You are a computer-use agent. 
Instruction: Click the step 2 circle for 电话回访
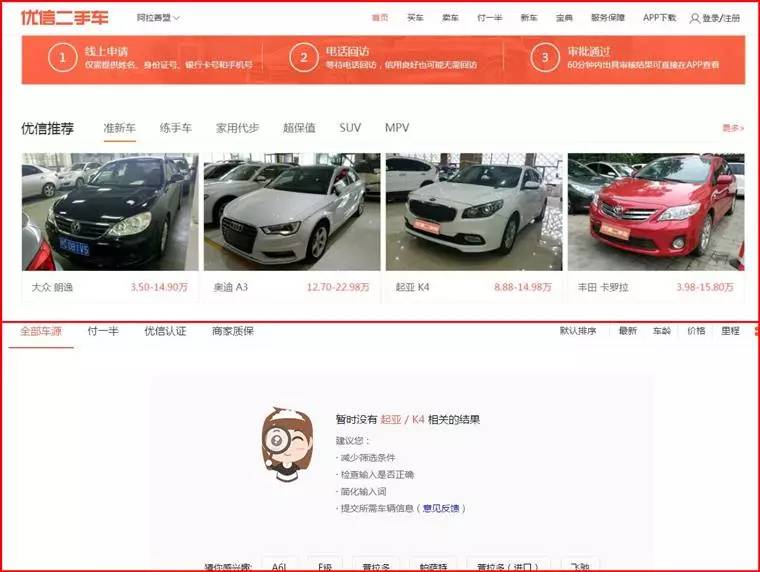coord(303,58)
